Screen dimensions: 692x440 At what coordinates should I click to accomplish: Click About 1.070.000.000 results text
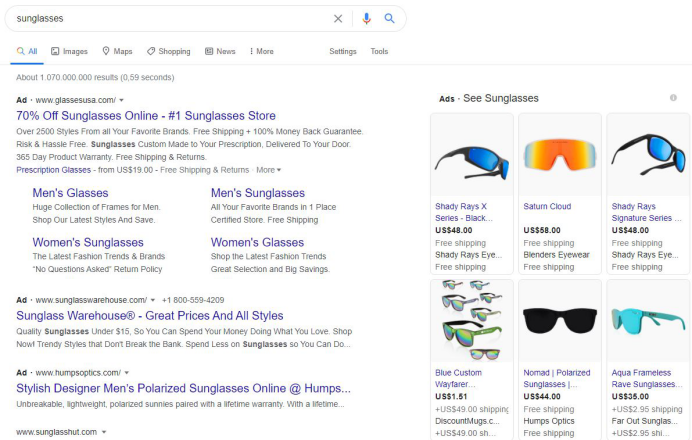[x=95, y=78]
